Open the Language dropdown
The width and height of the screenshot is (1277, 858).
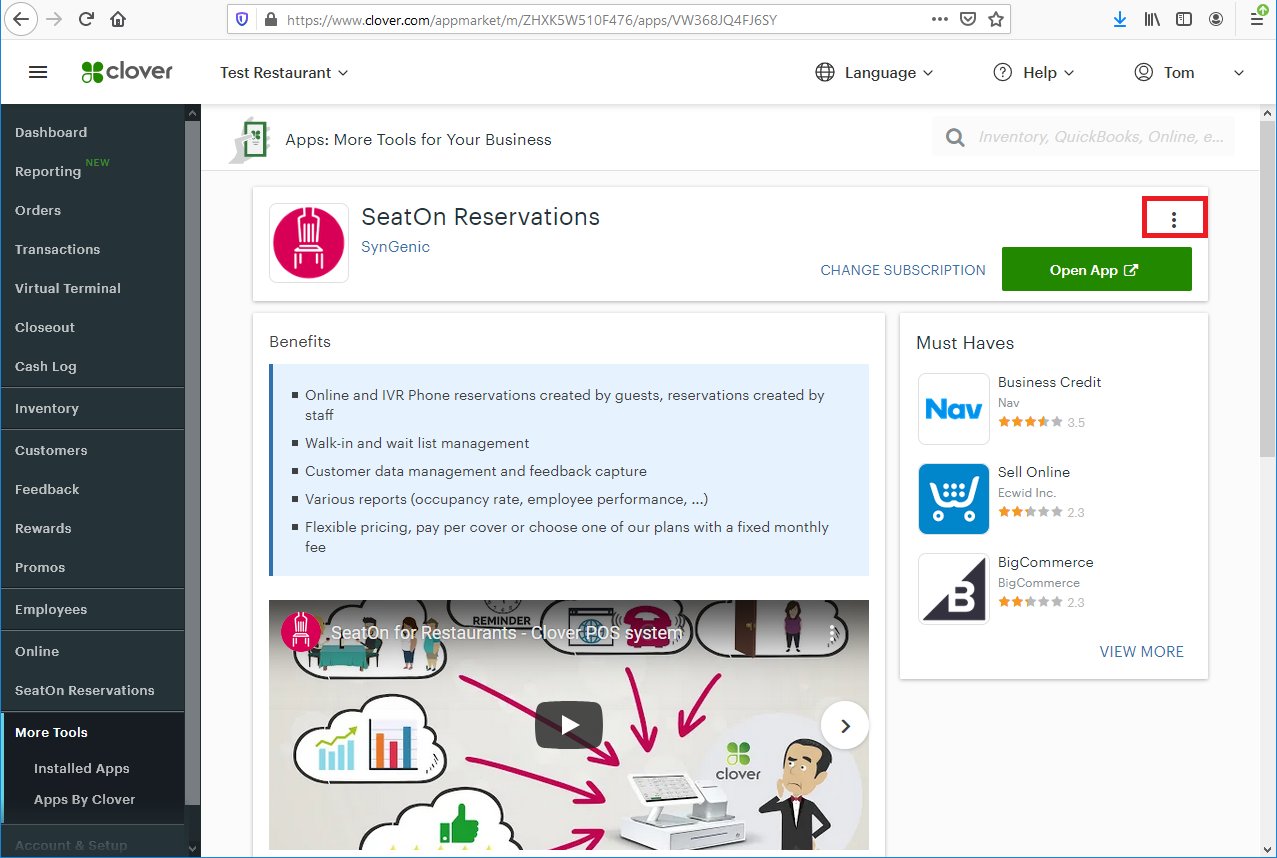tap(874, 73)
